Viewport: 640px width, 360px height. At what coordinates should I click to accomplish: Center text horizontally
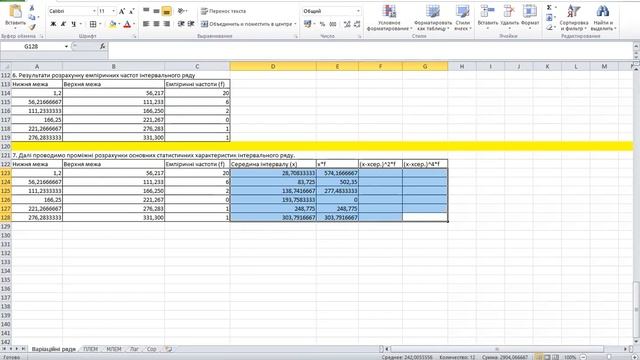pos(156,24)
